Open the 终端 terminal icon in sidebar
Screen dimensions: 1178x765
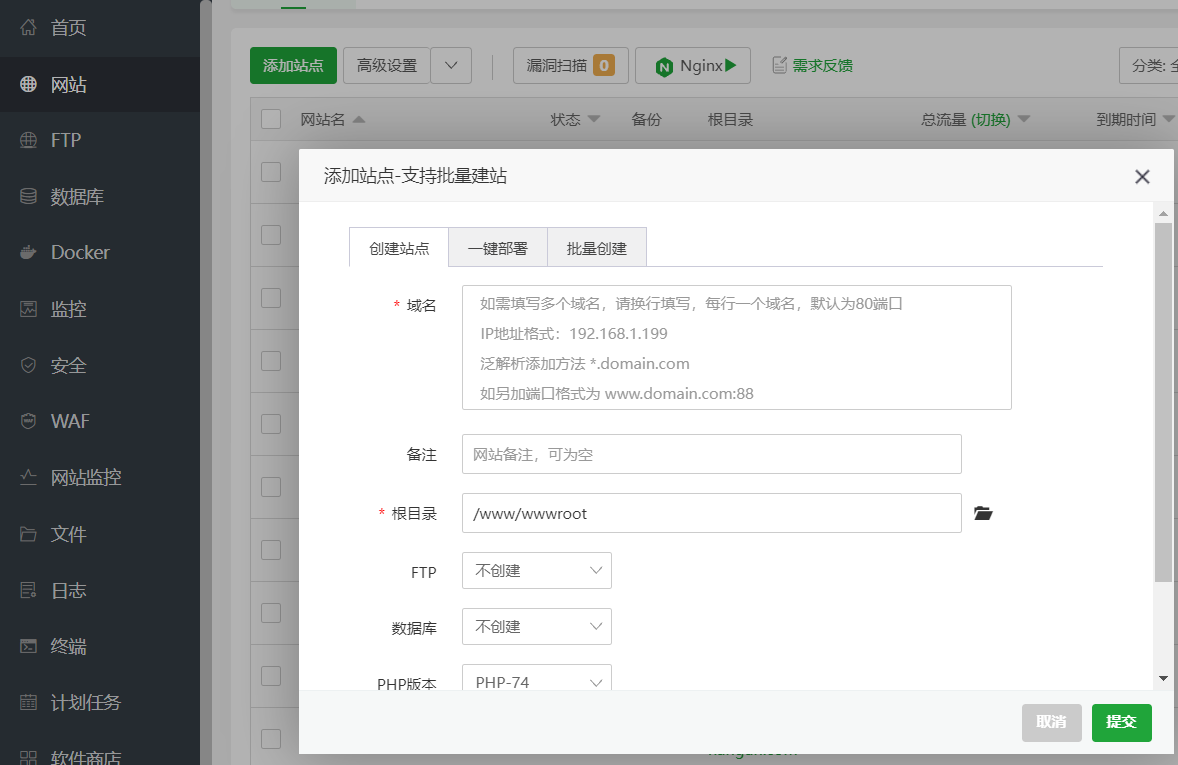pos(29,646)
